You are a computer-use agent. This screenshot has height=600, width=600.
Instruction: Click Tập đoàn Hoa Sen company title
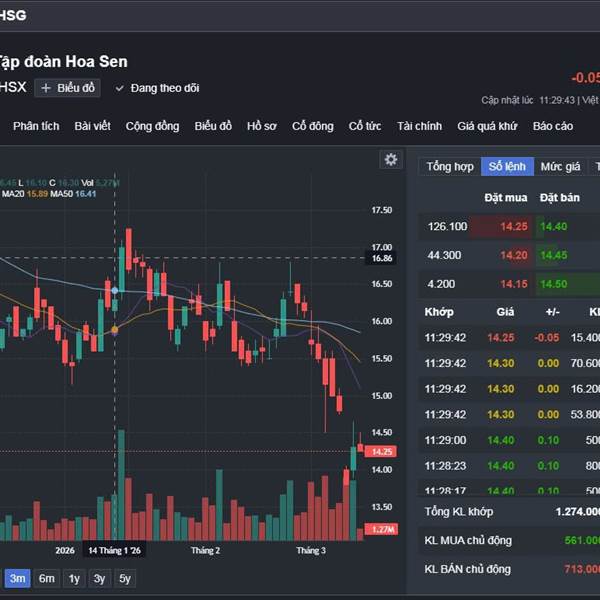(x=63, y=62)
